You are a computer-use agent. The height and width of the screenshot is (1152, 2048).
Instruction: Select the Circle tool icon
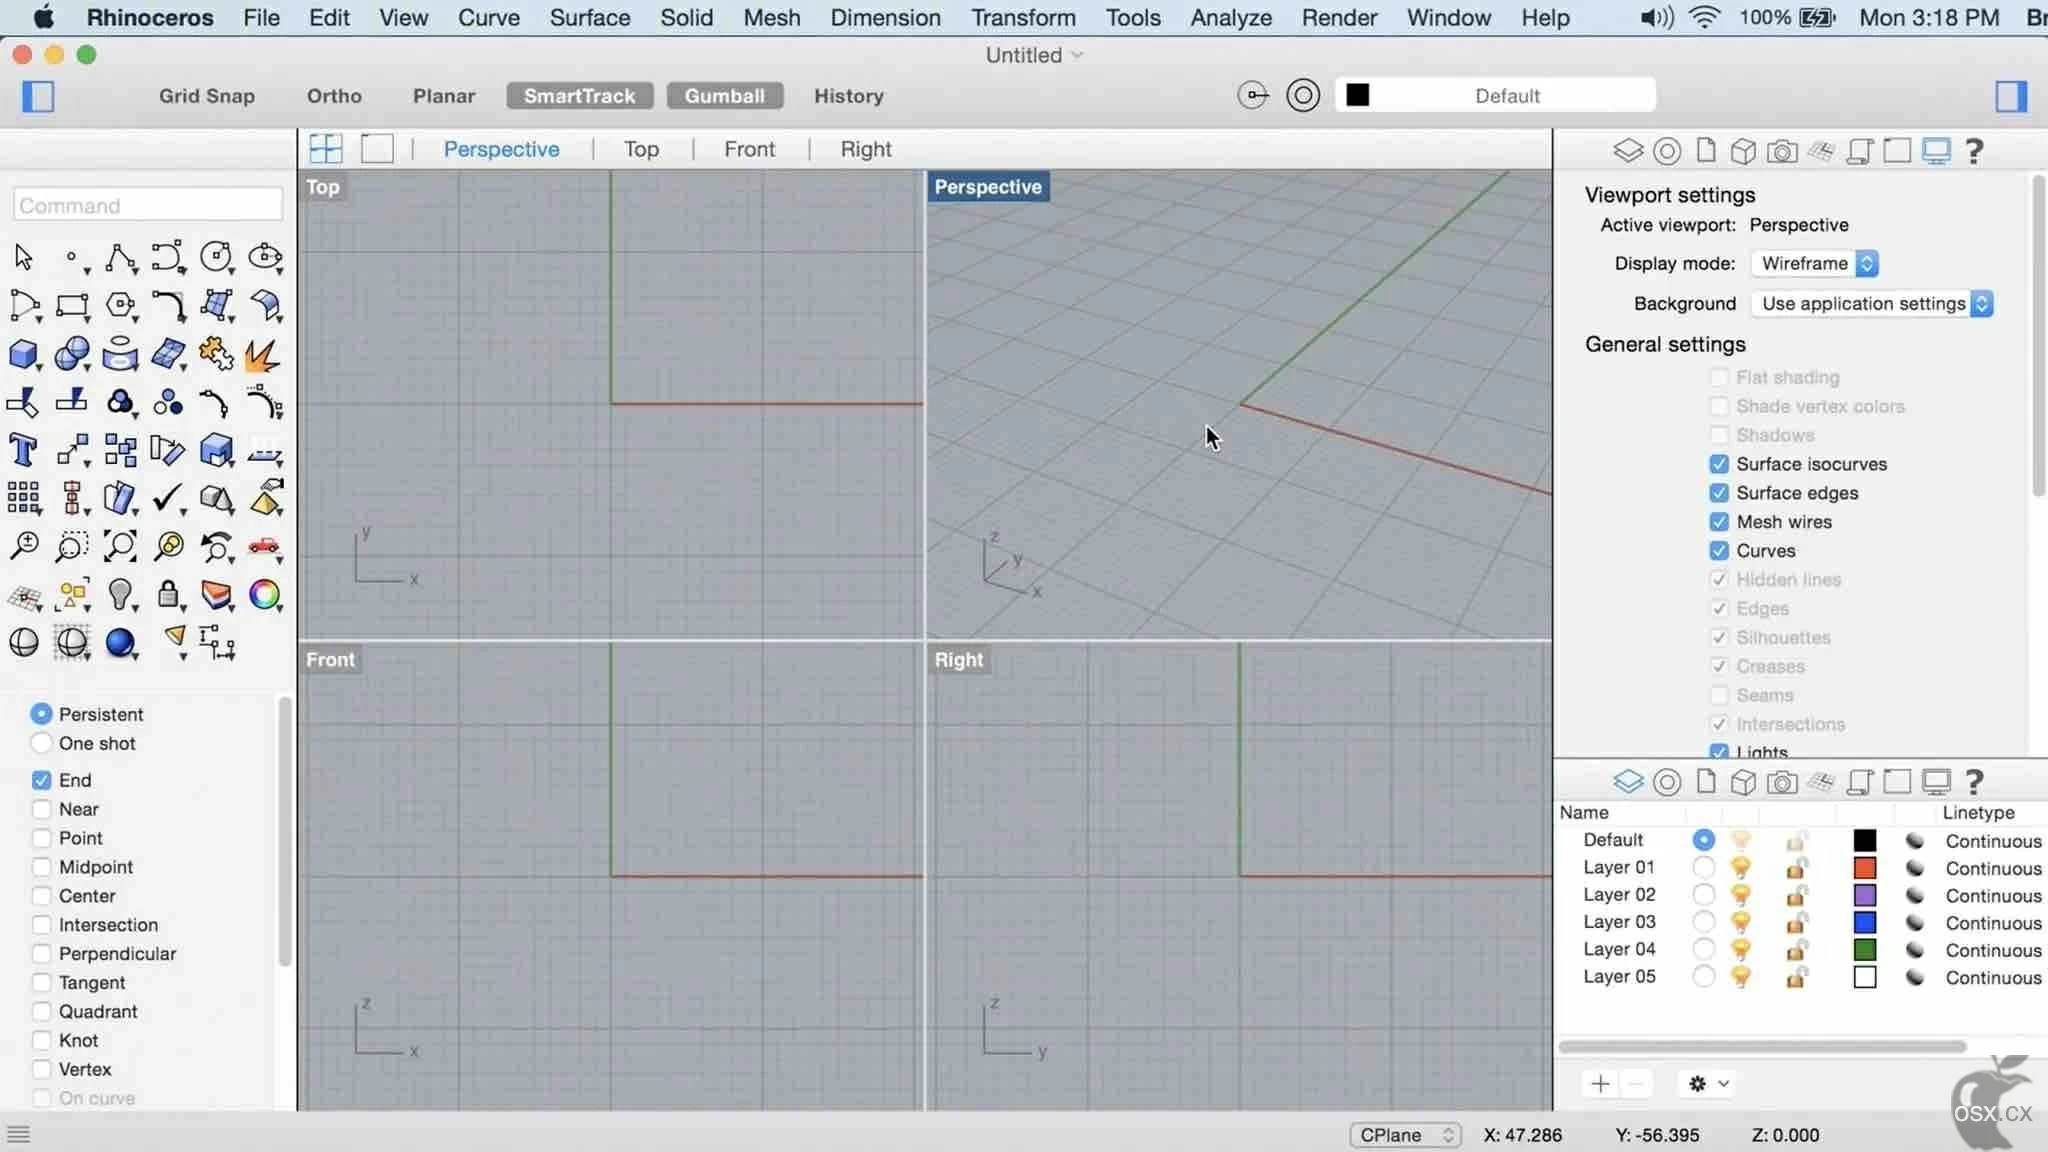[216, 257]
